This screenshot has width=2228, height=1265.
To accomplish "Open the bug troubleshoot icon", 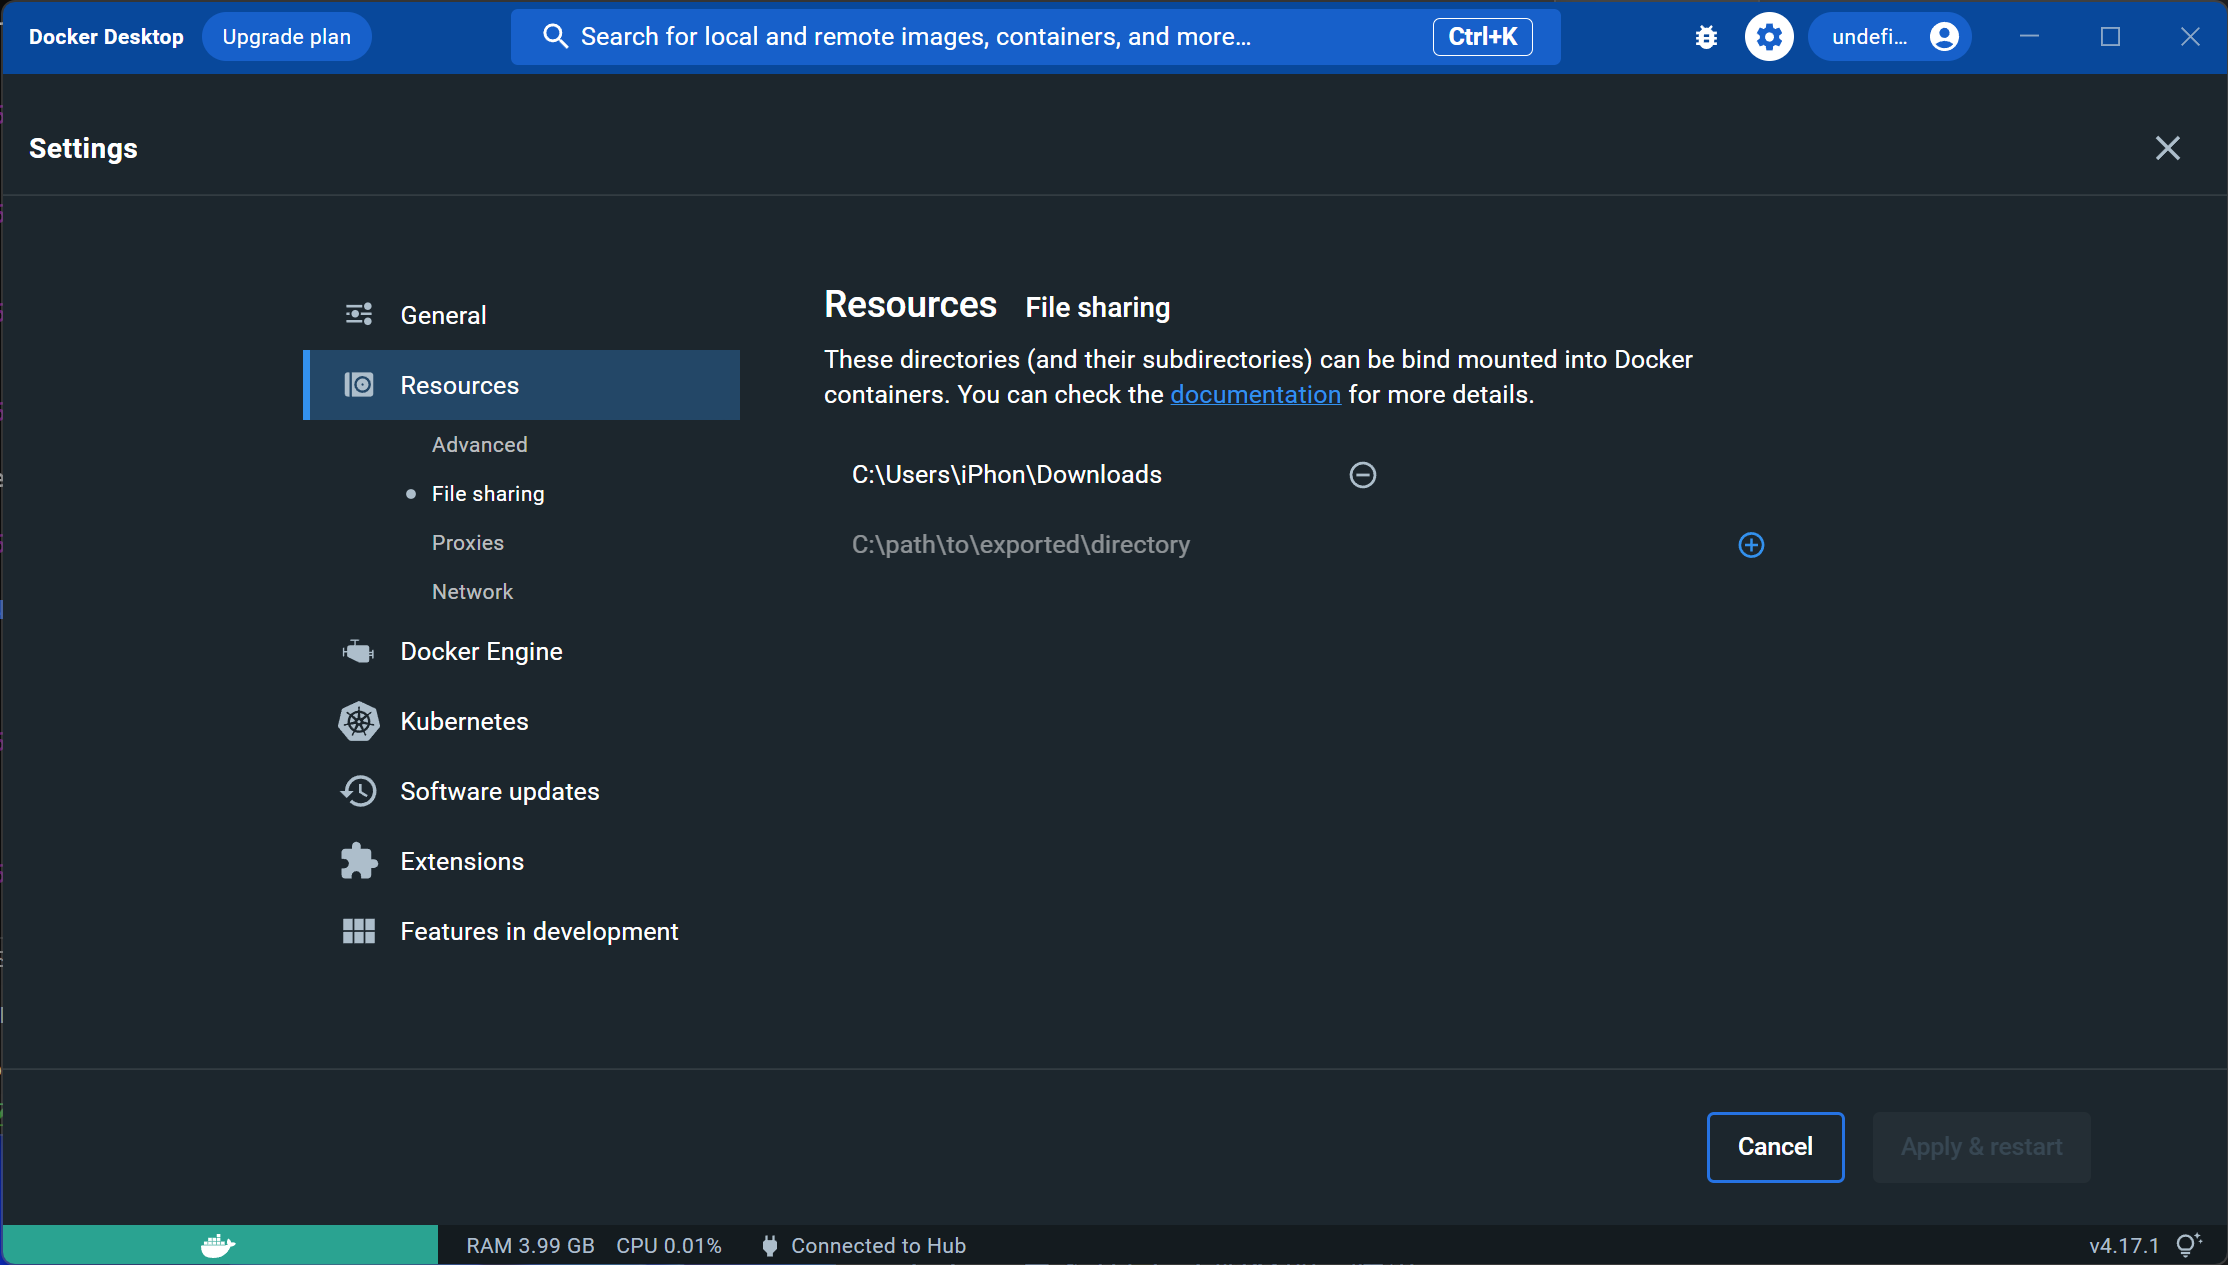I will [1706, 37].
